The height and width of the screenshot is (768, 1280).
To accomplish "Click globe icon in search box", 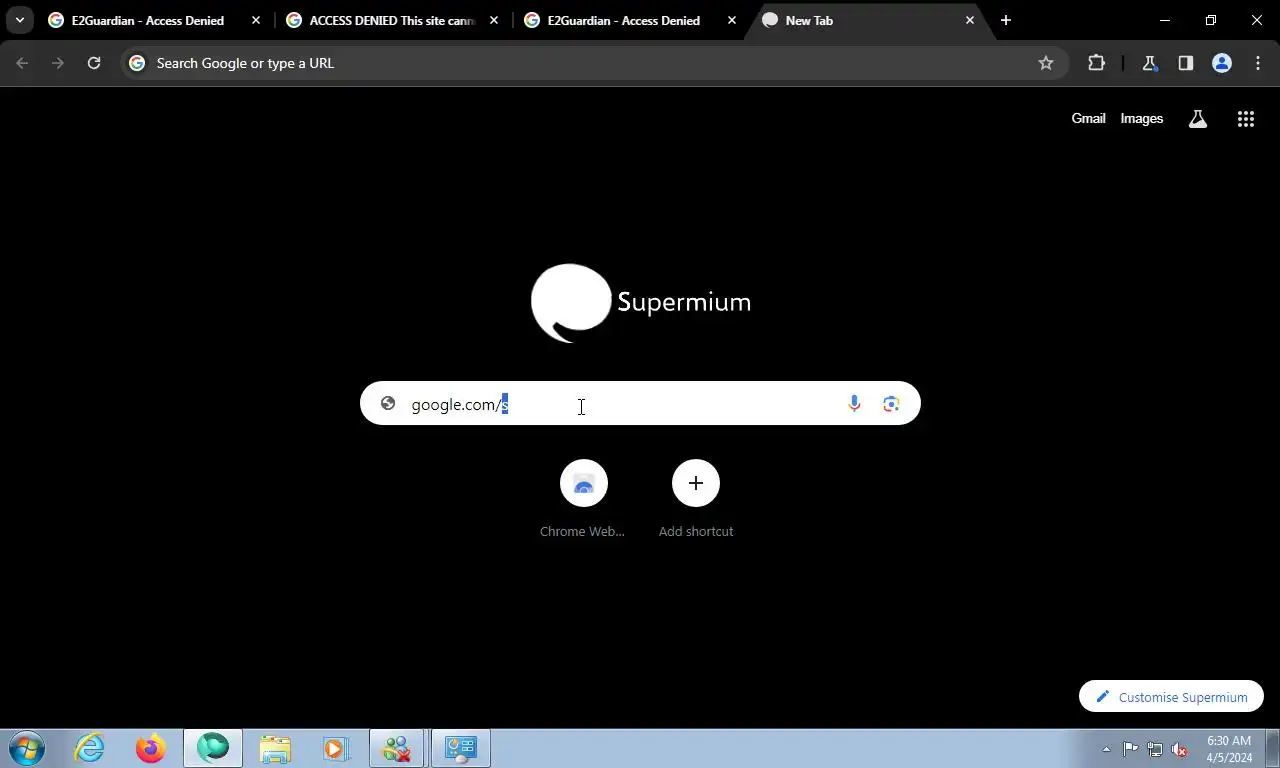I will pos(388,404).
